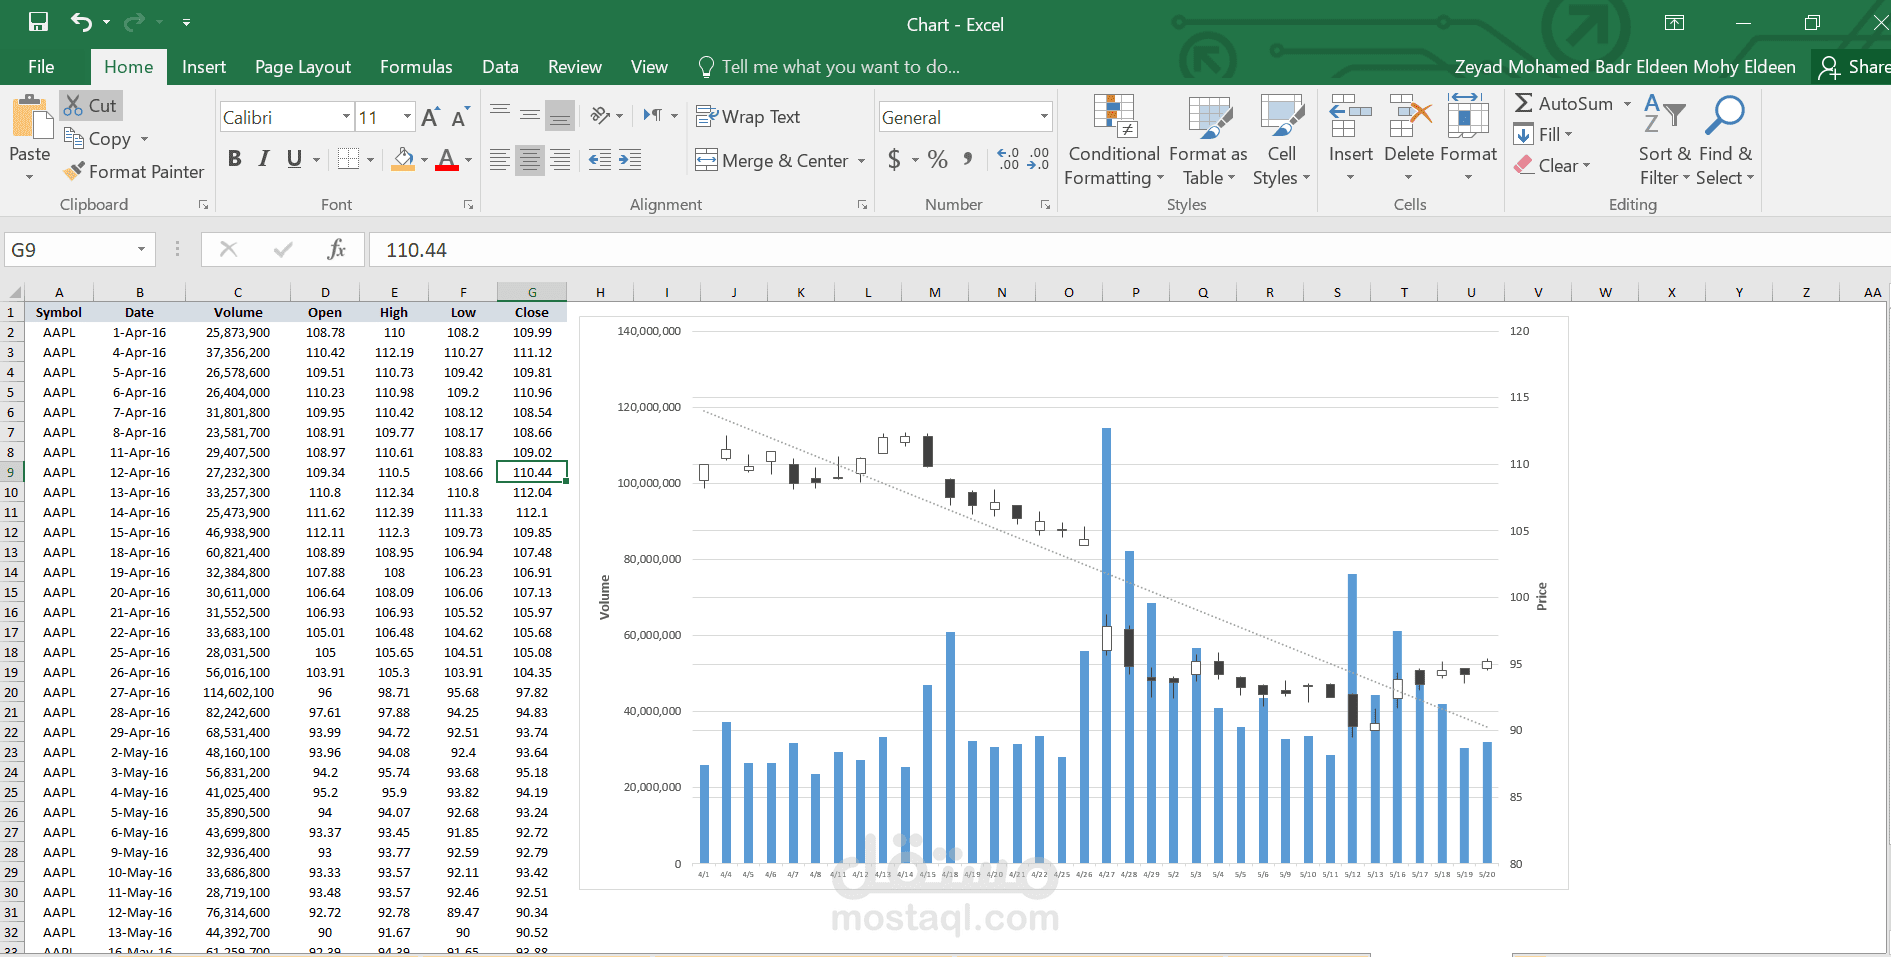Apply Comma Style format
Image resolution: width=1891 pixels, height=957 pixels.
click(967, 160)
